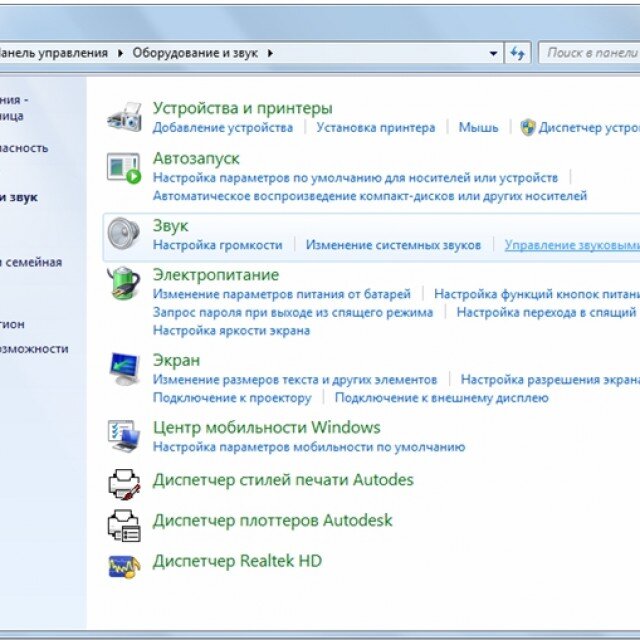The height and width of the screenshot is (640, 640).
Task: Open the address bar history dropdown
Action: (493, 53)
